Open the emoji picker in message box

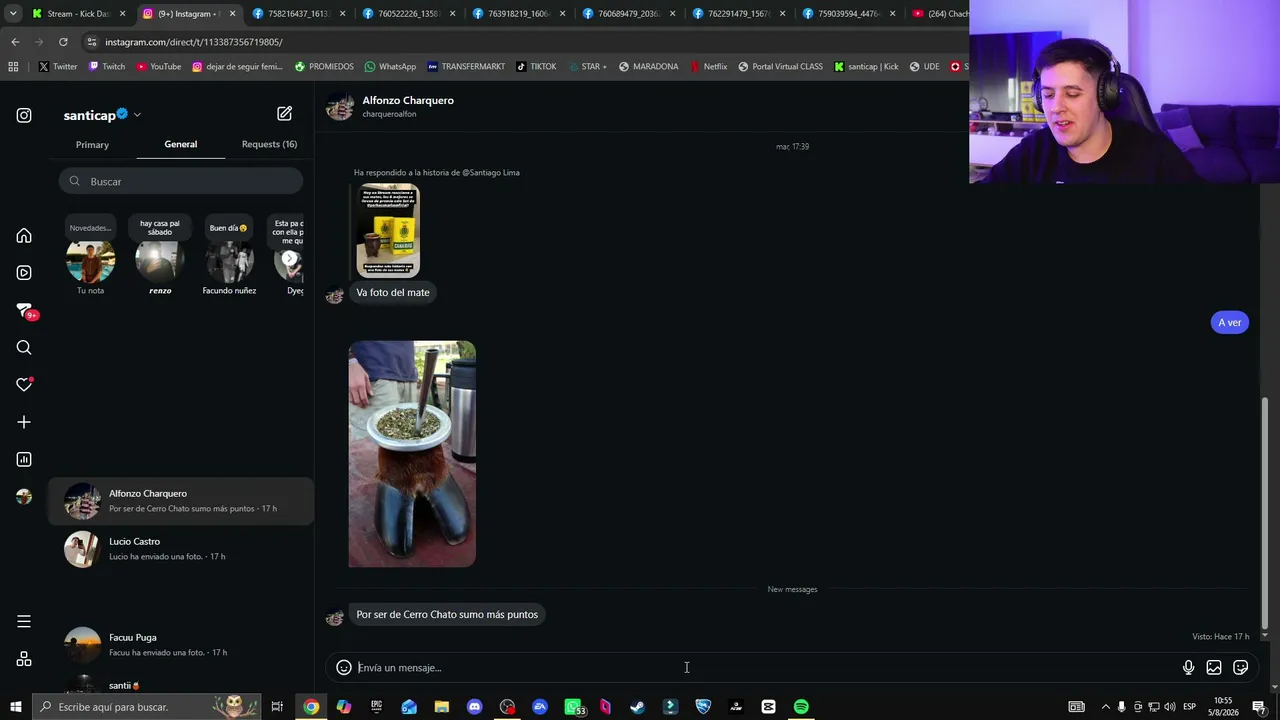344,668
